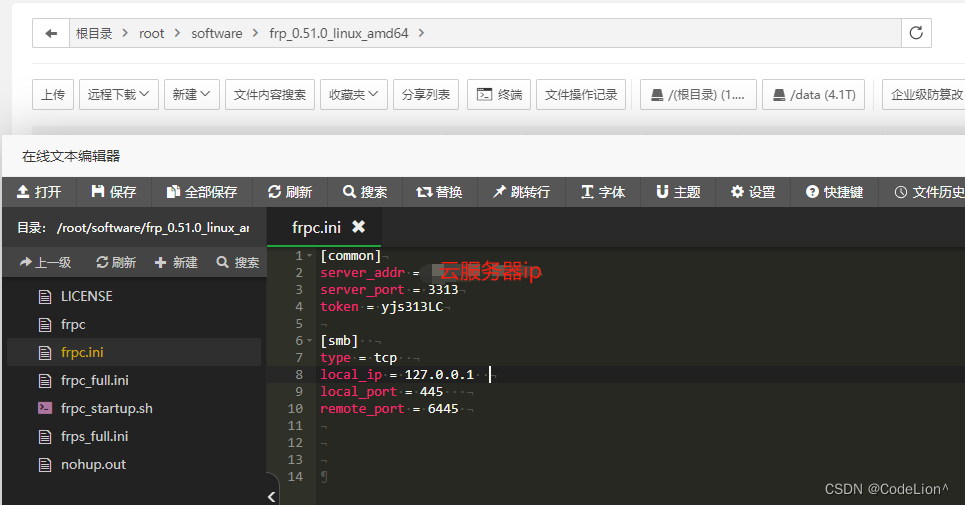
Task: Navigate to software in breadcrumb
Action: pos(217,33)
